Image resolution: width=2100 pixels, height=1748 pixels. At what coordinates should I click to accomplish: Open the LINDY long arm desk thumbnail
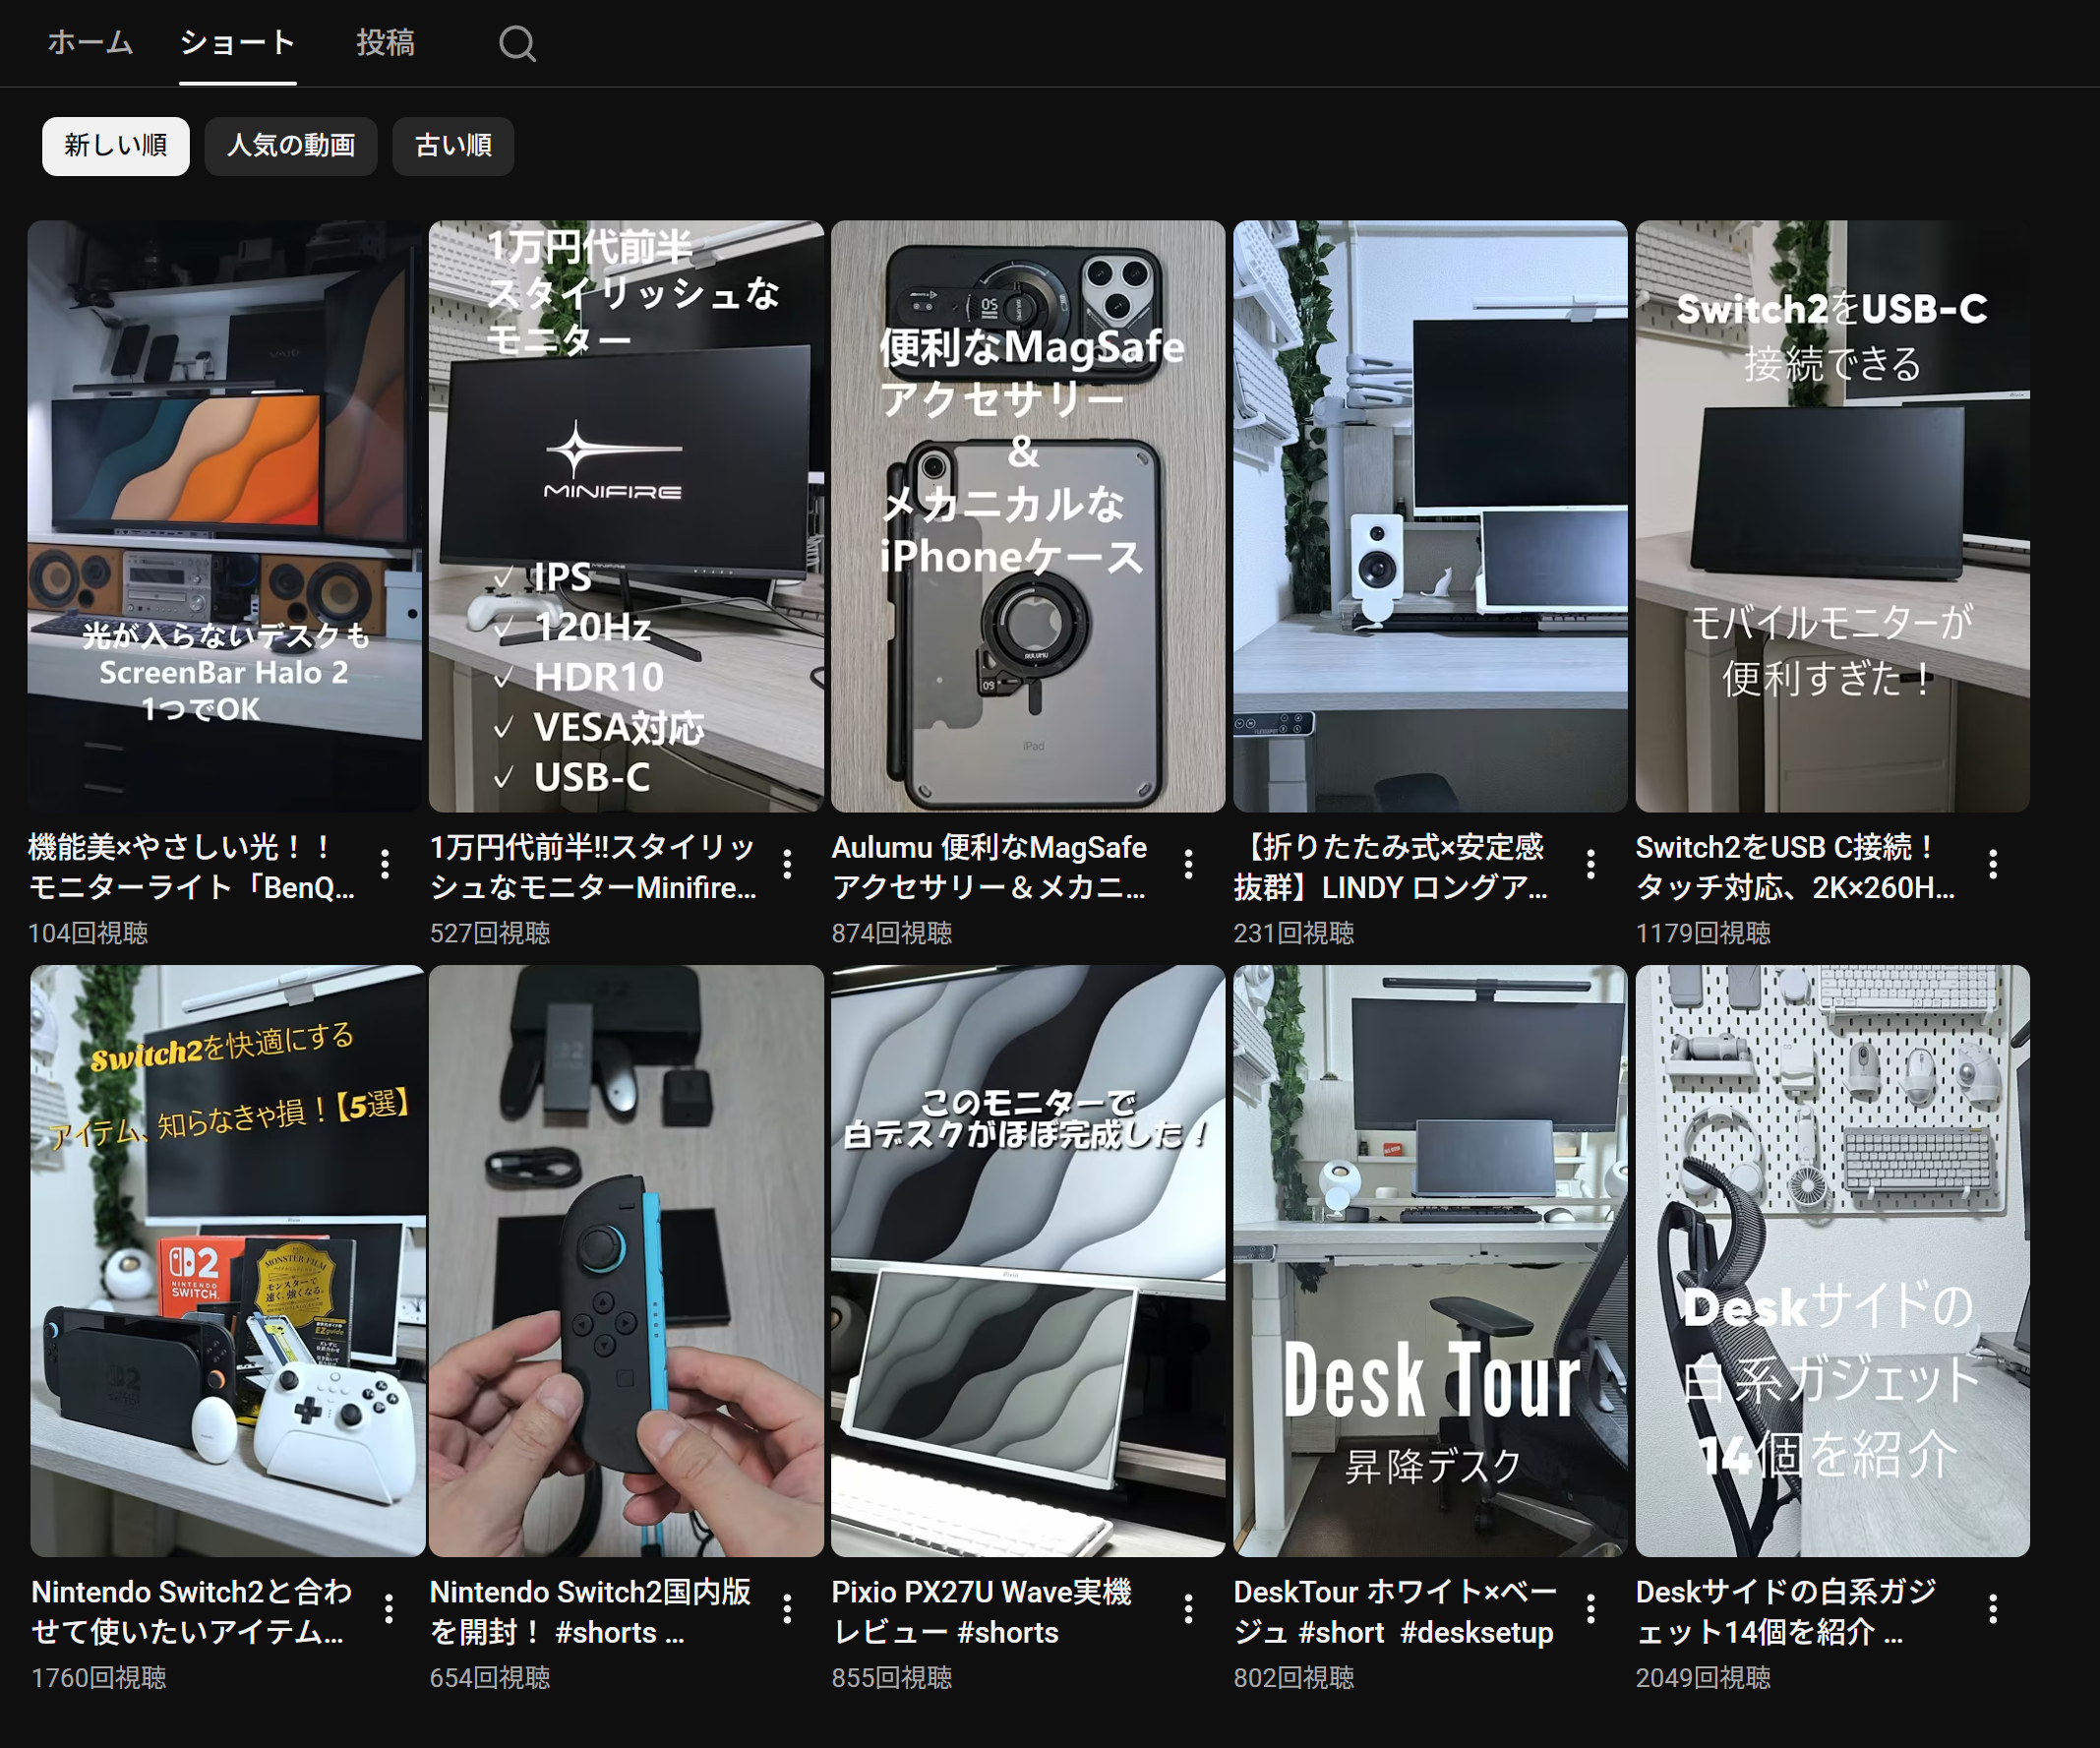click(1430, 516)
